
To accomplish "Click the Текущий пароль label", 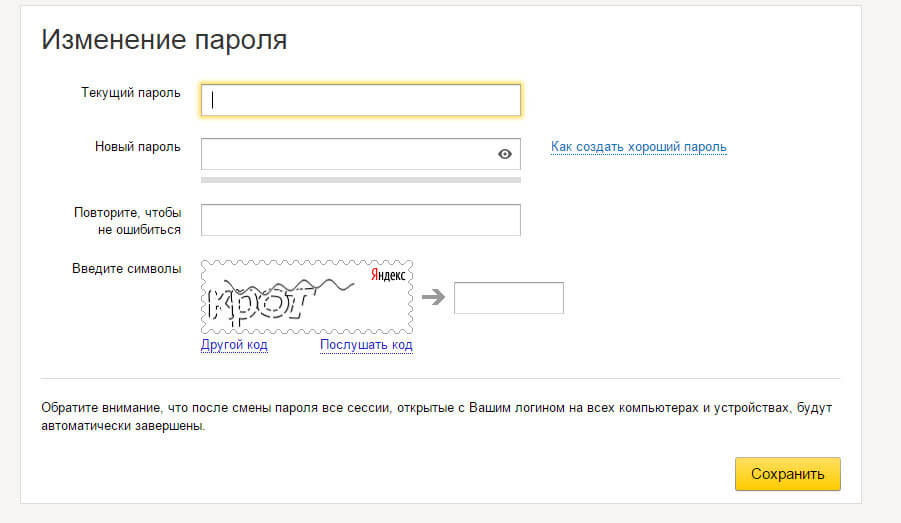I will tap(130, 93).
